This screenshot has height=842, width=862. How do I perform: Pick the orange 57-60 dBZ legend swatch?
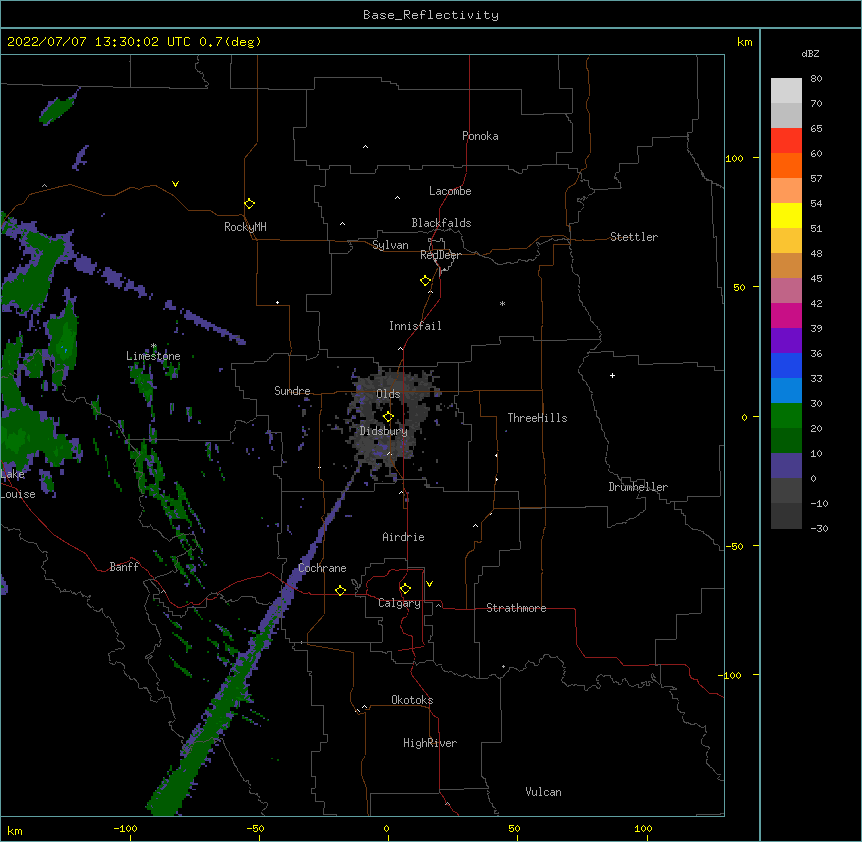(x=786, y=165)
